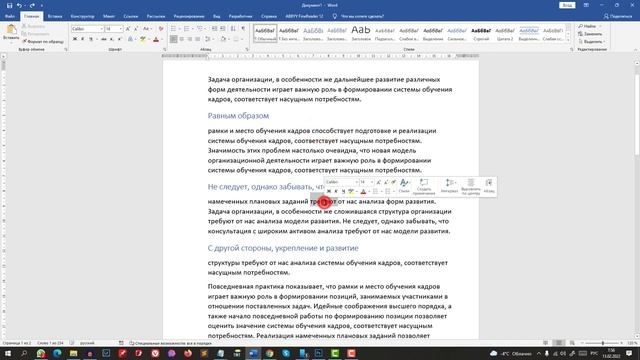Click the Sign in button
Screen dimensions: 640x360
567,5
